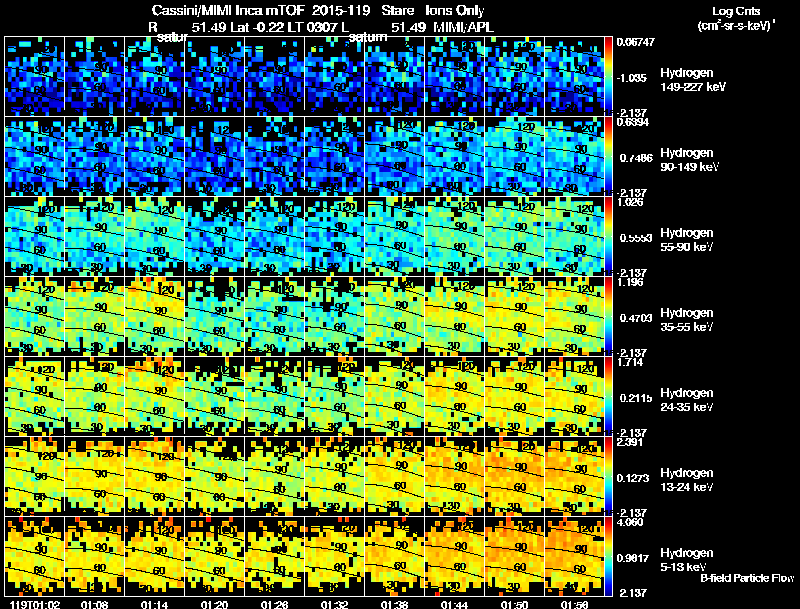The image size is (800, 609).
Task: Open the 149-227 keV panel at 01:56
Action: coord(574,76)
